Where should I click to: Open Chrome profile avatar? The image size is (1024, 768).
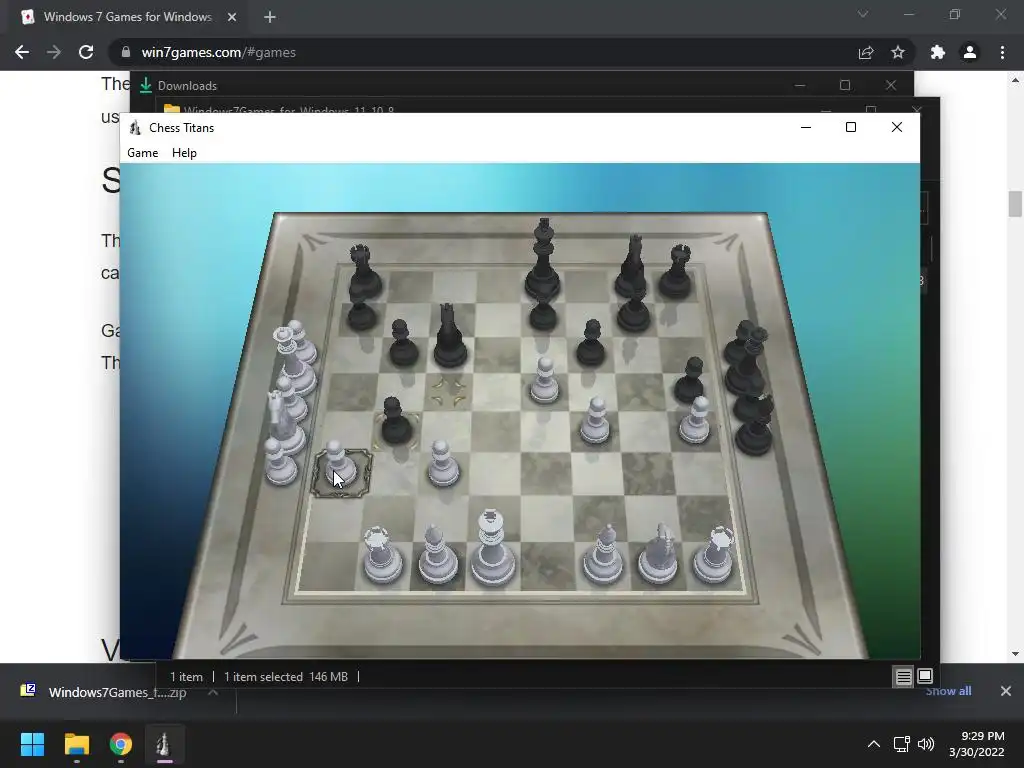[x=970, y=52]
